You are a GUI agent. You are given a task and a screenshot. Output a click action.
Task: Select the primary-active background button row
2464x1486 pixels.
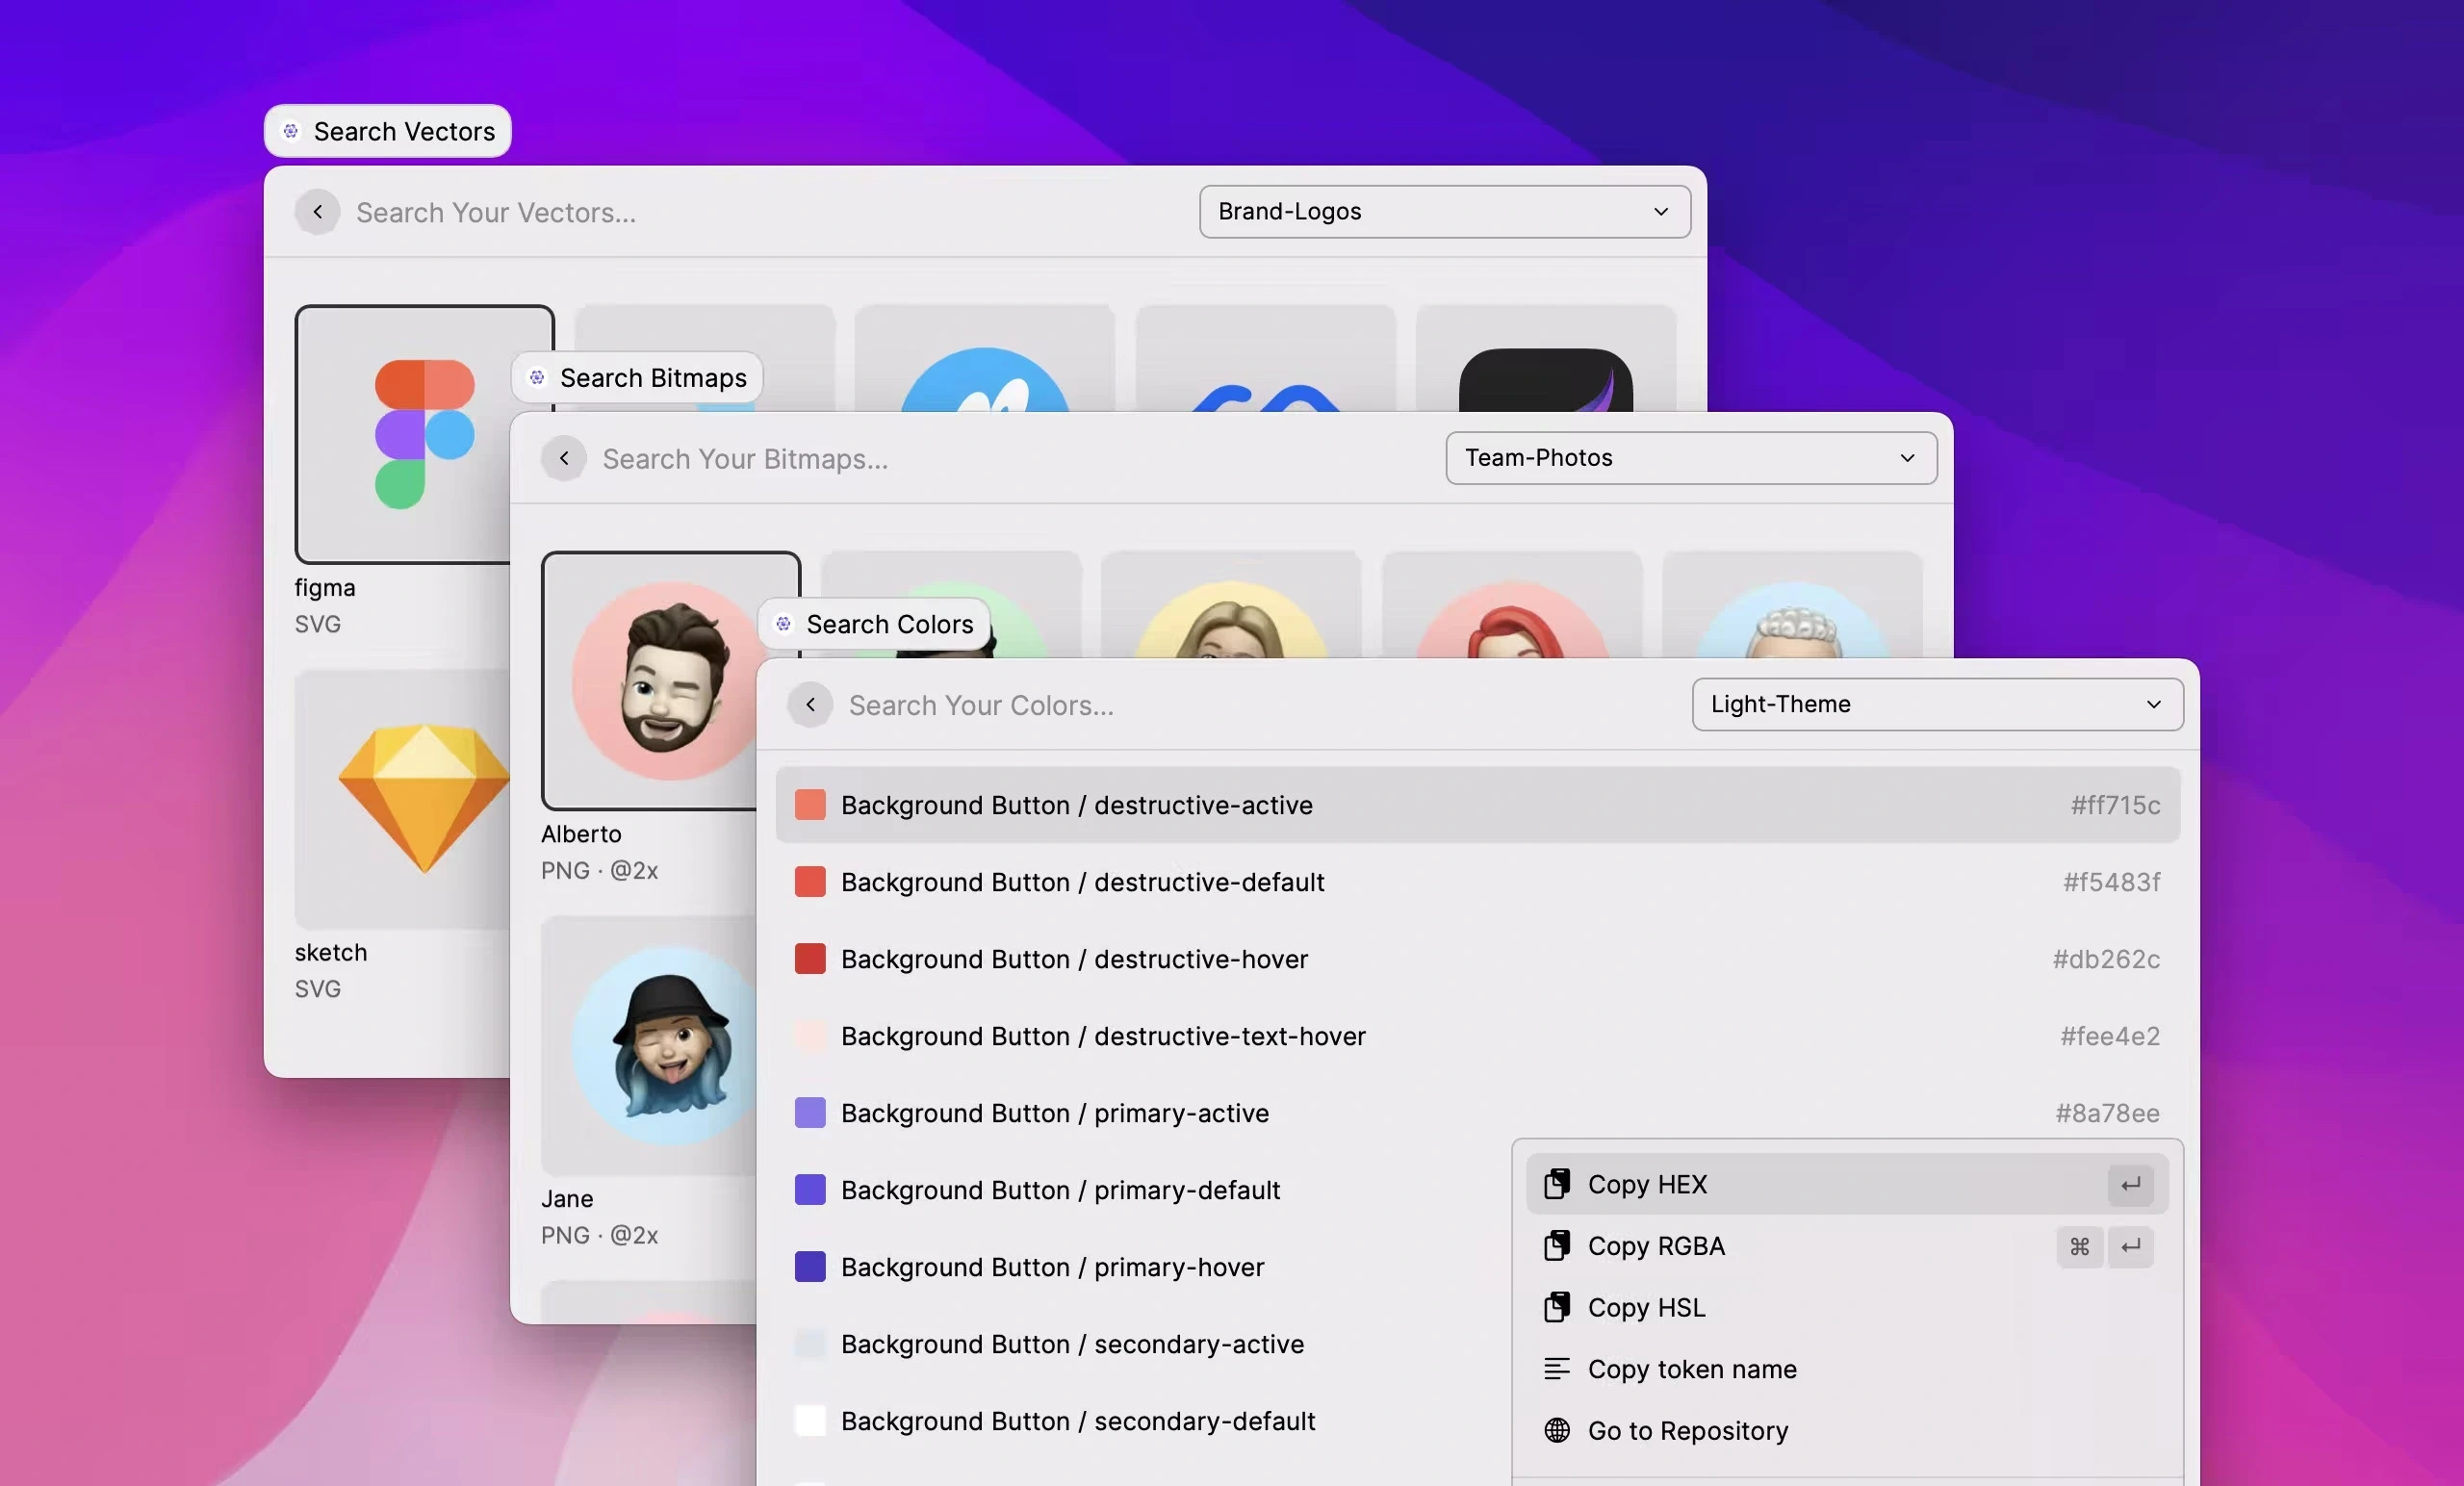1055,1113
